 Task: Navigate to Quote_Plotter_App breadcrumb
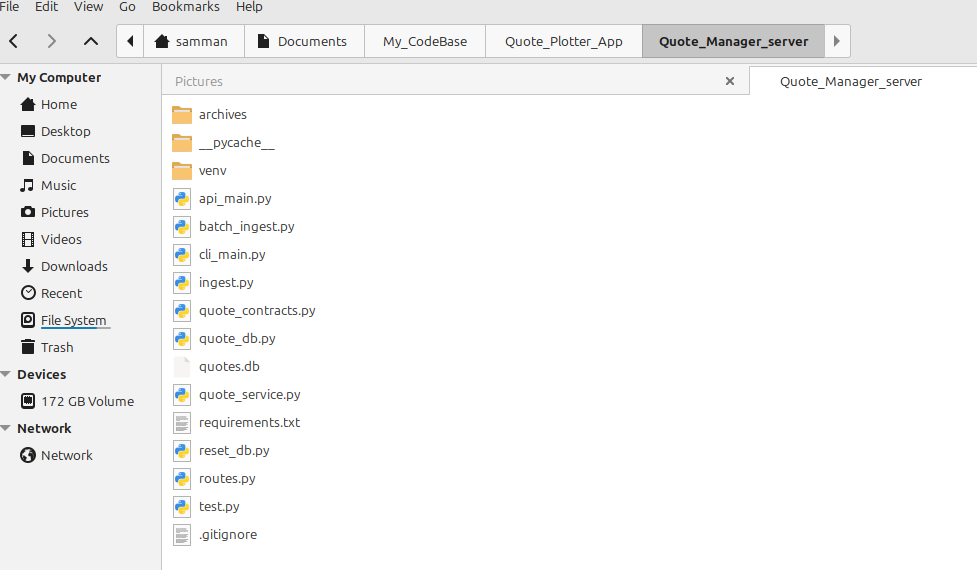563,42
